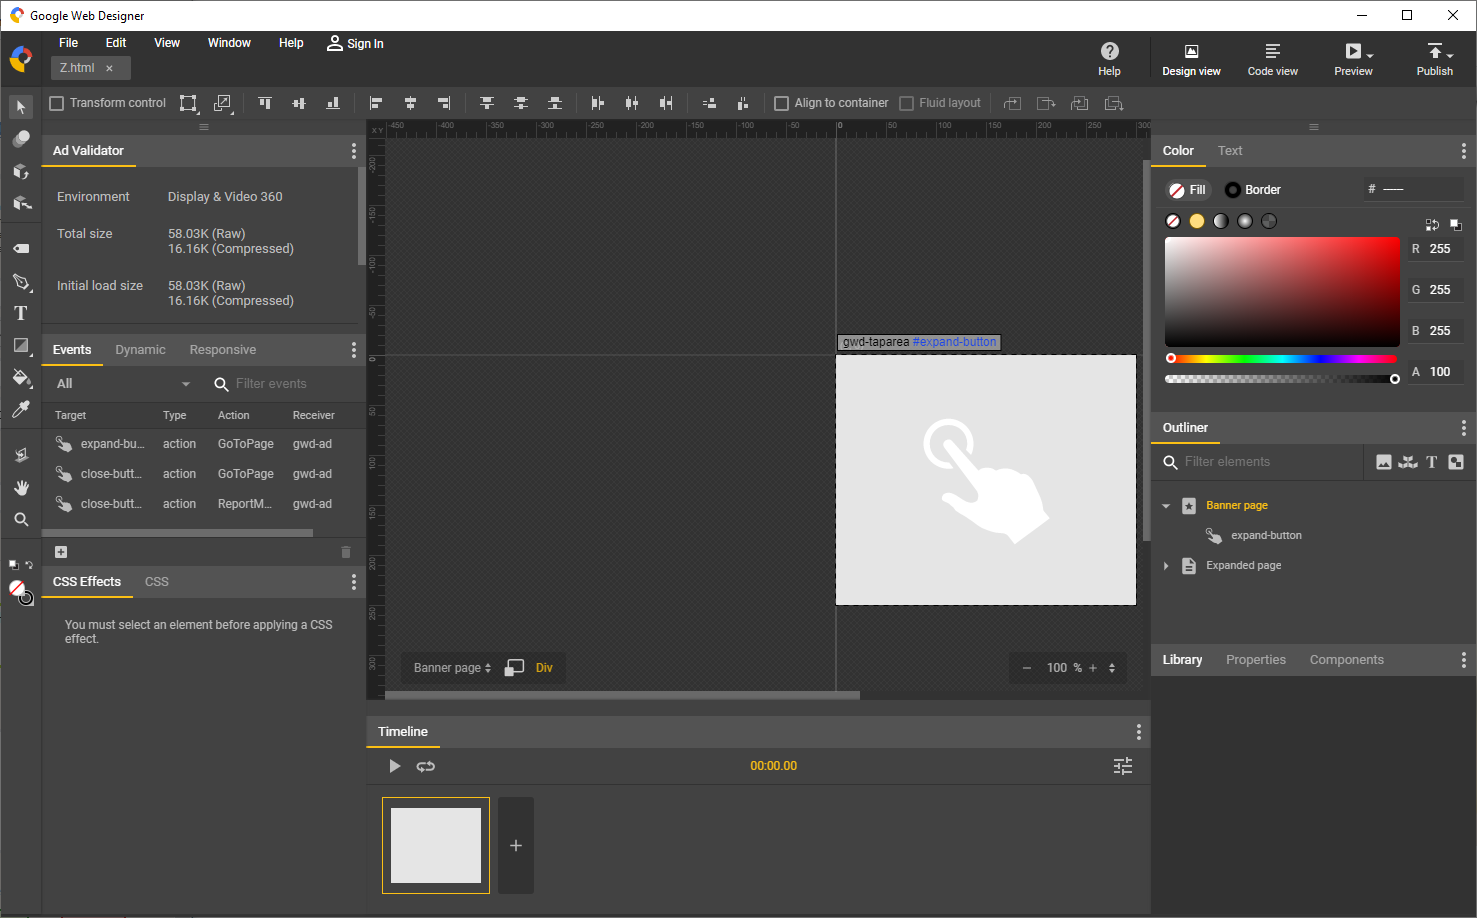Filter outliner by image elements
The image size is (1477, 918).
click(1384, 462)
